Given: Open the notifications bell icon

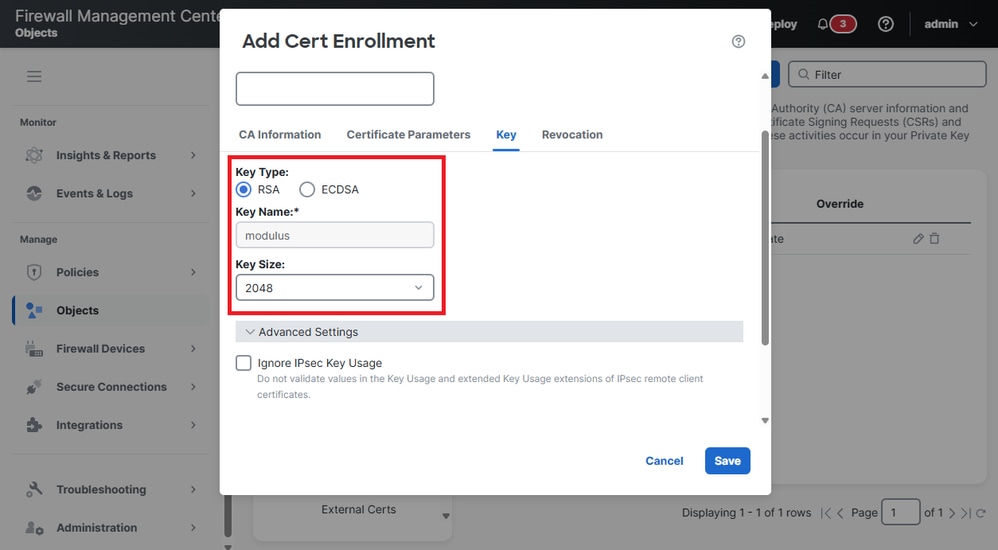Looking at the screenshot, I should (823, 24).
